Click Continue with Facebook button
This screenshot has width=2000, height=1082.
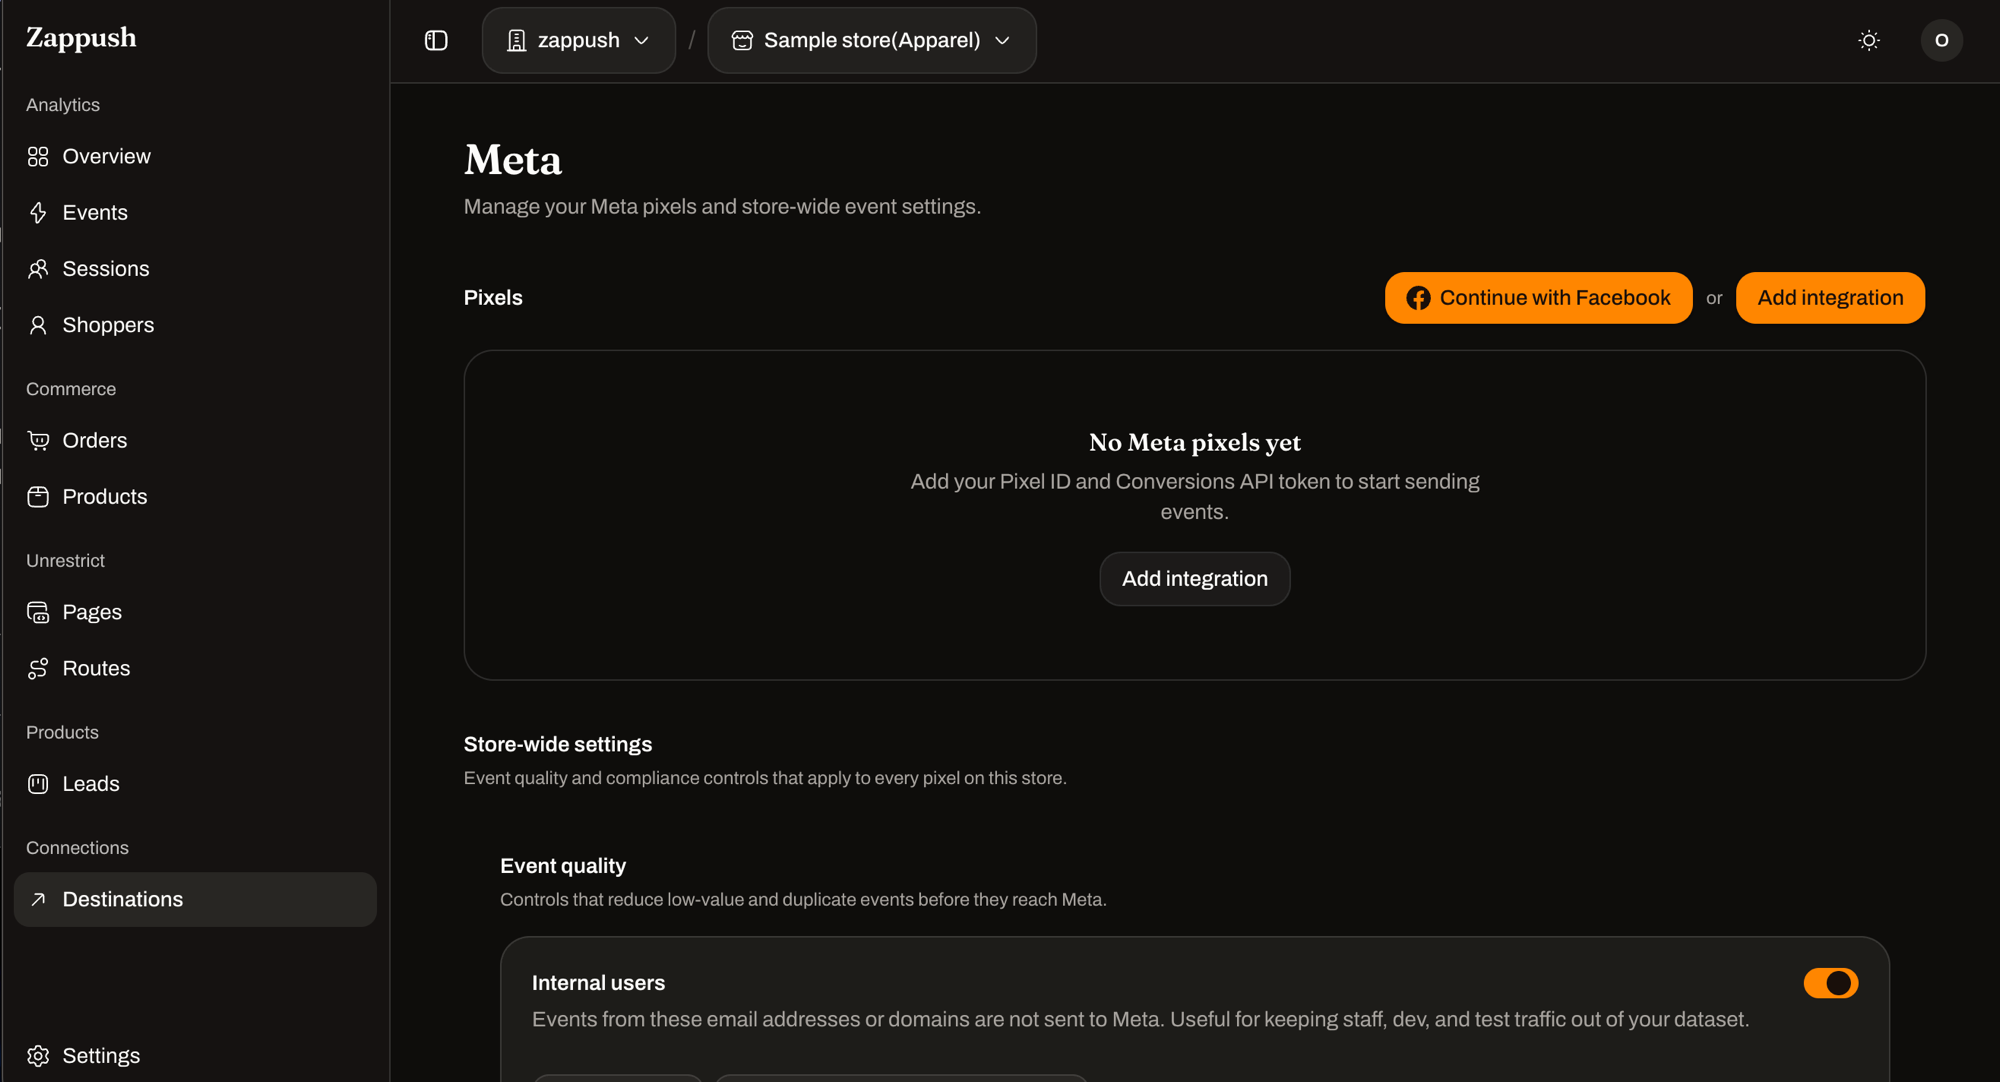[1538, 298]
